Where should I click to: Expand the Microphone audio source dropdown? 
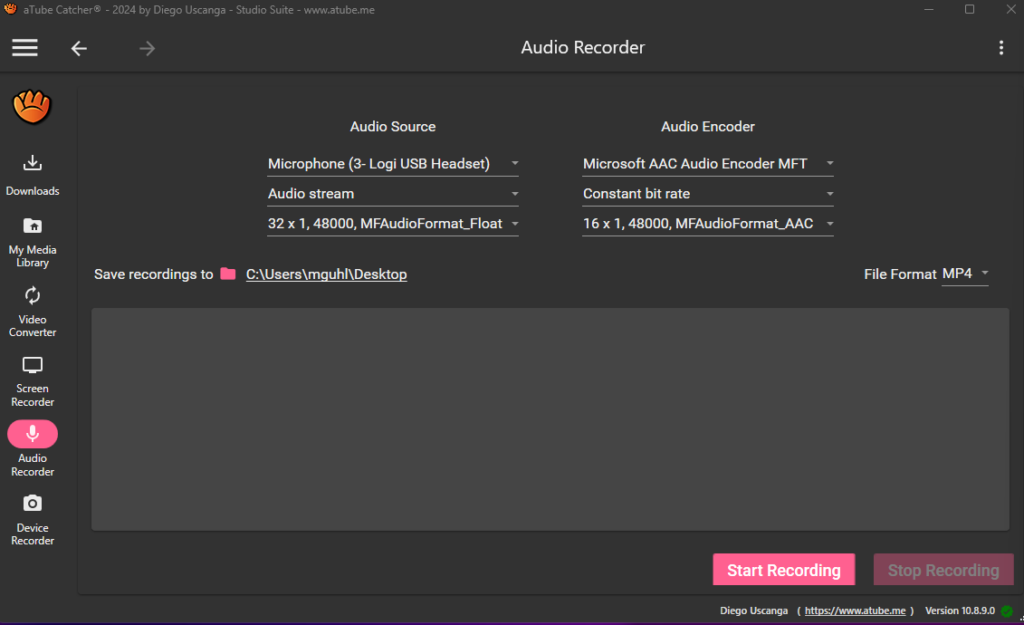click(x=392, y=164)
